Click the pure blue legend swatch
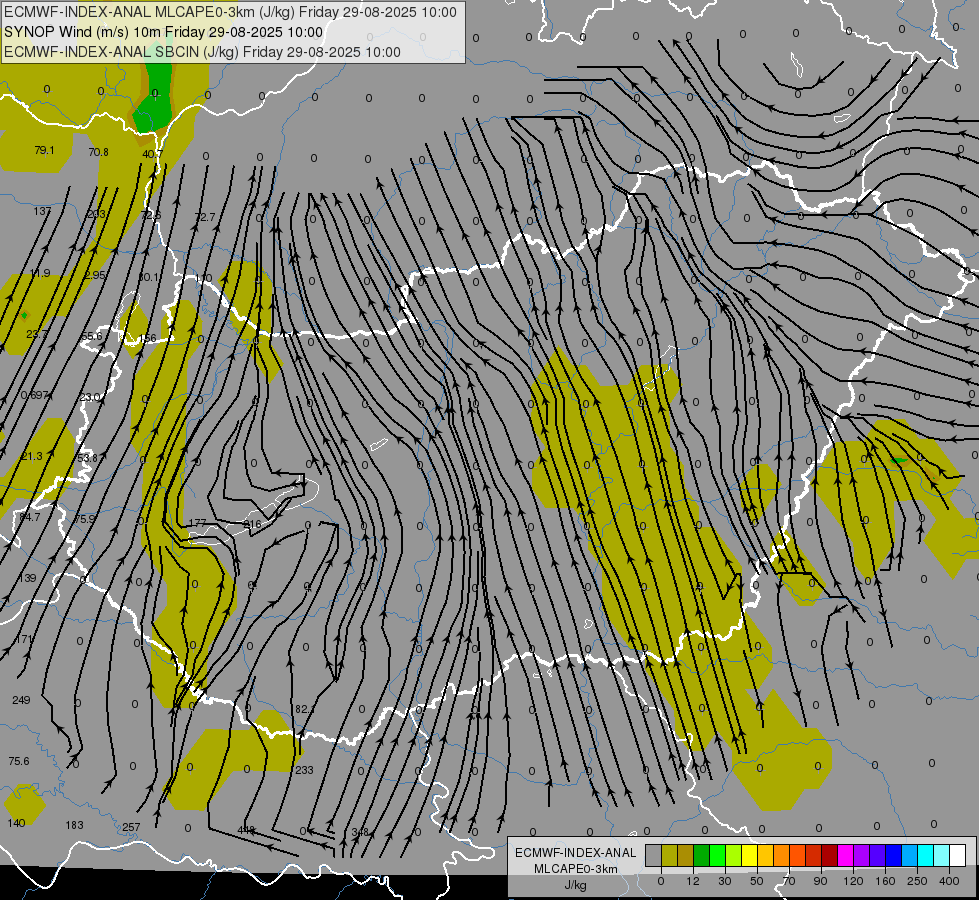This screenshot has width=979, height=900. click(x=894, y=855)
